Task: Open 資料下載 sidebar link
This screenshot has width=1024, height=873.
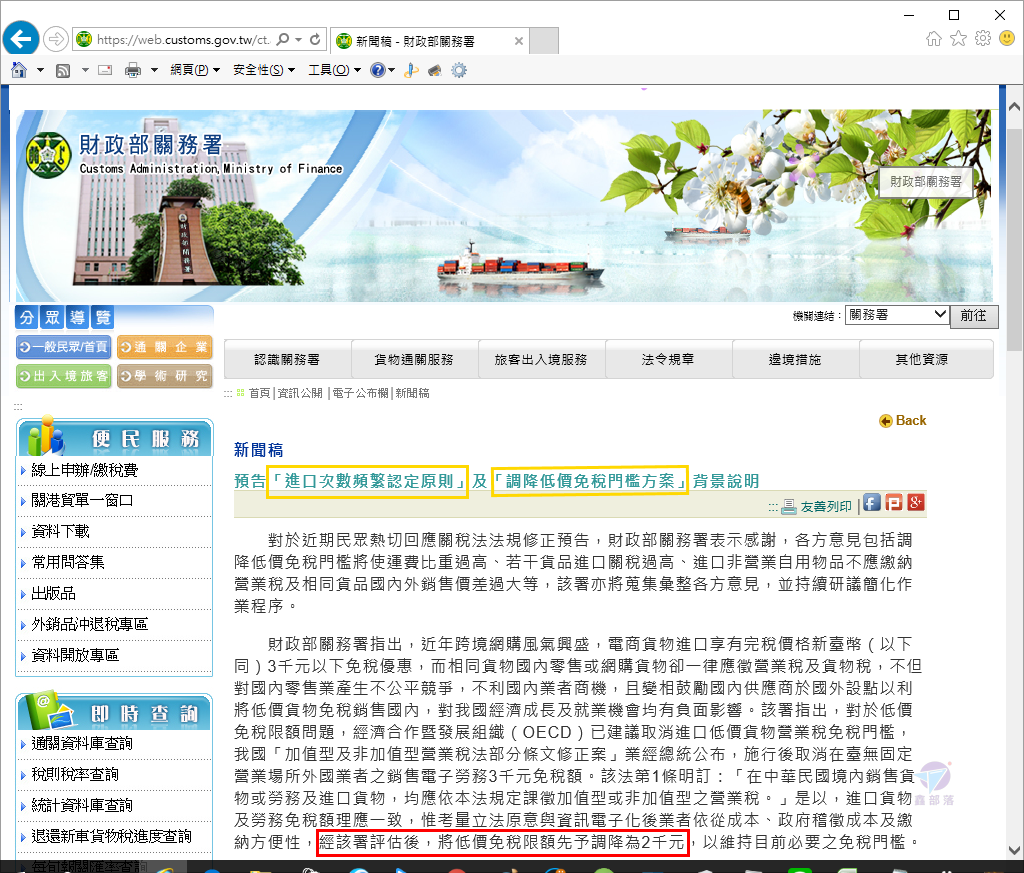Action: click(60, 532)
